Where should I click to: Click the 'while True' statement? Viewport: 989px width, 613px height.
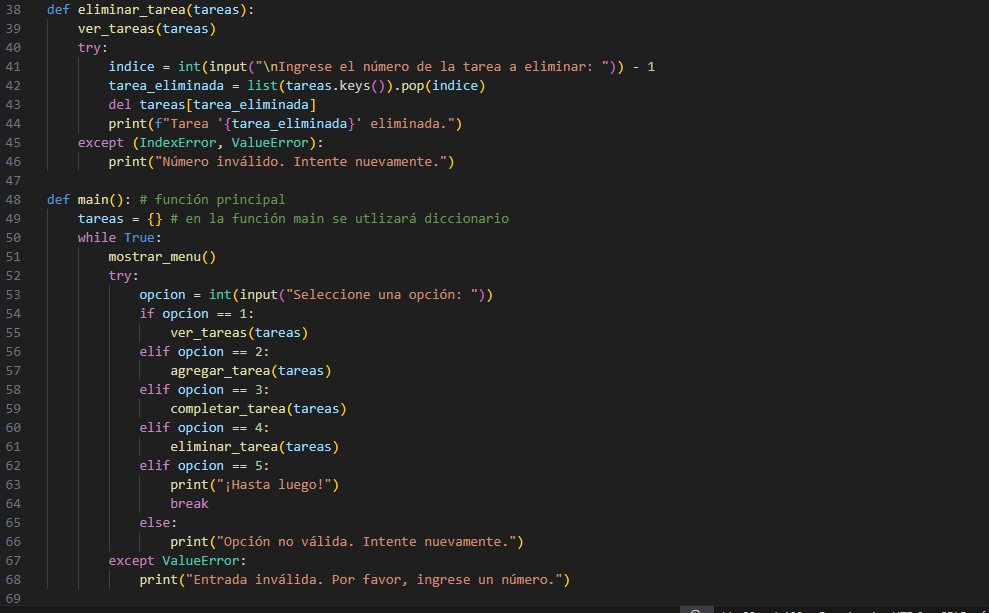coord(116,237)
